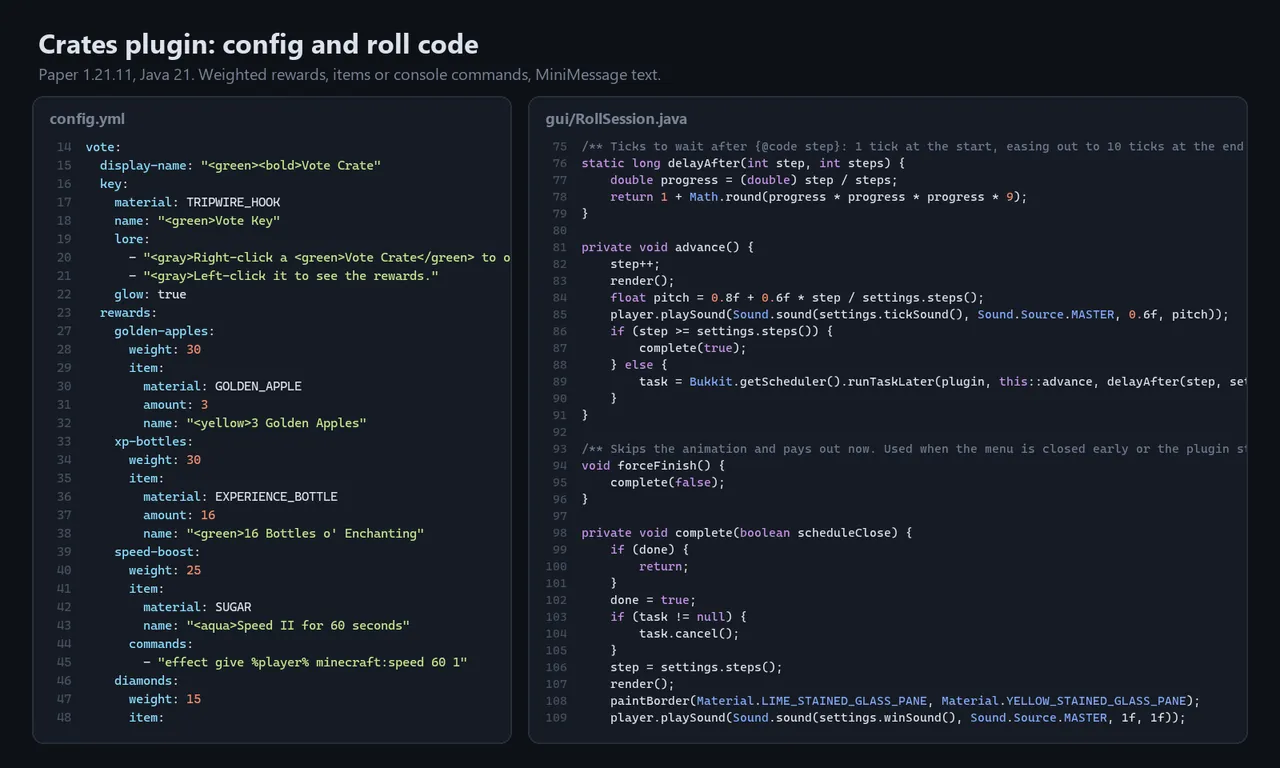
Task: Click the tickSound playSound line
Action: pos(920,314)
